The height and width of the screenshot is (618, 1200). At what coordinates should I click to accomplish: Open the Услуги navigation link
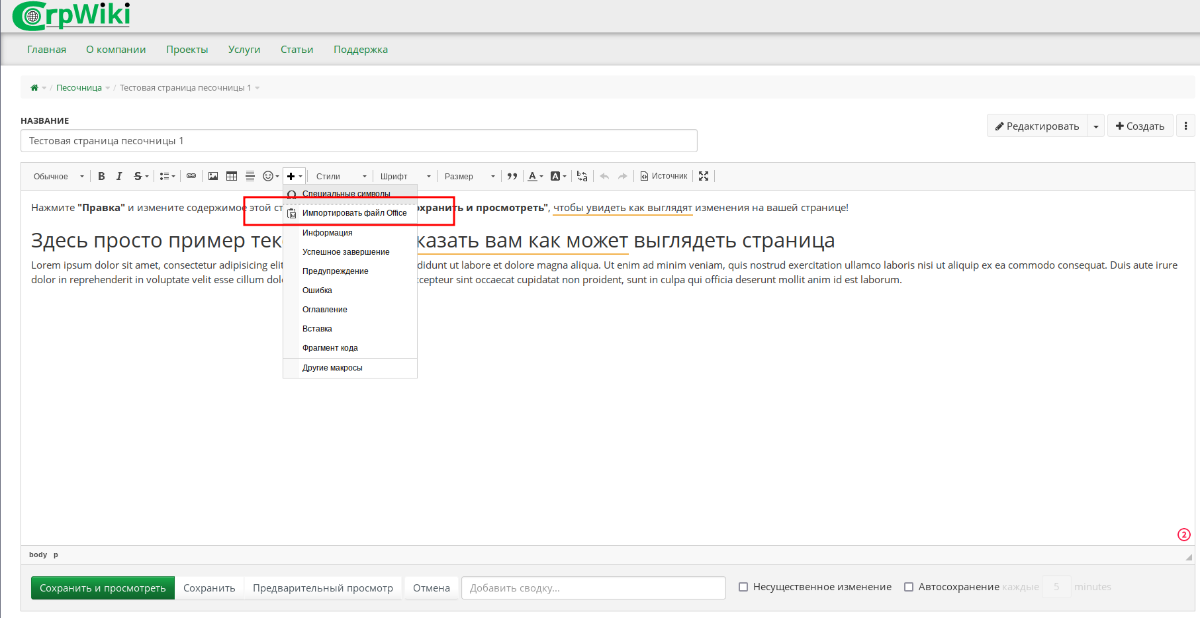(244, 49)
